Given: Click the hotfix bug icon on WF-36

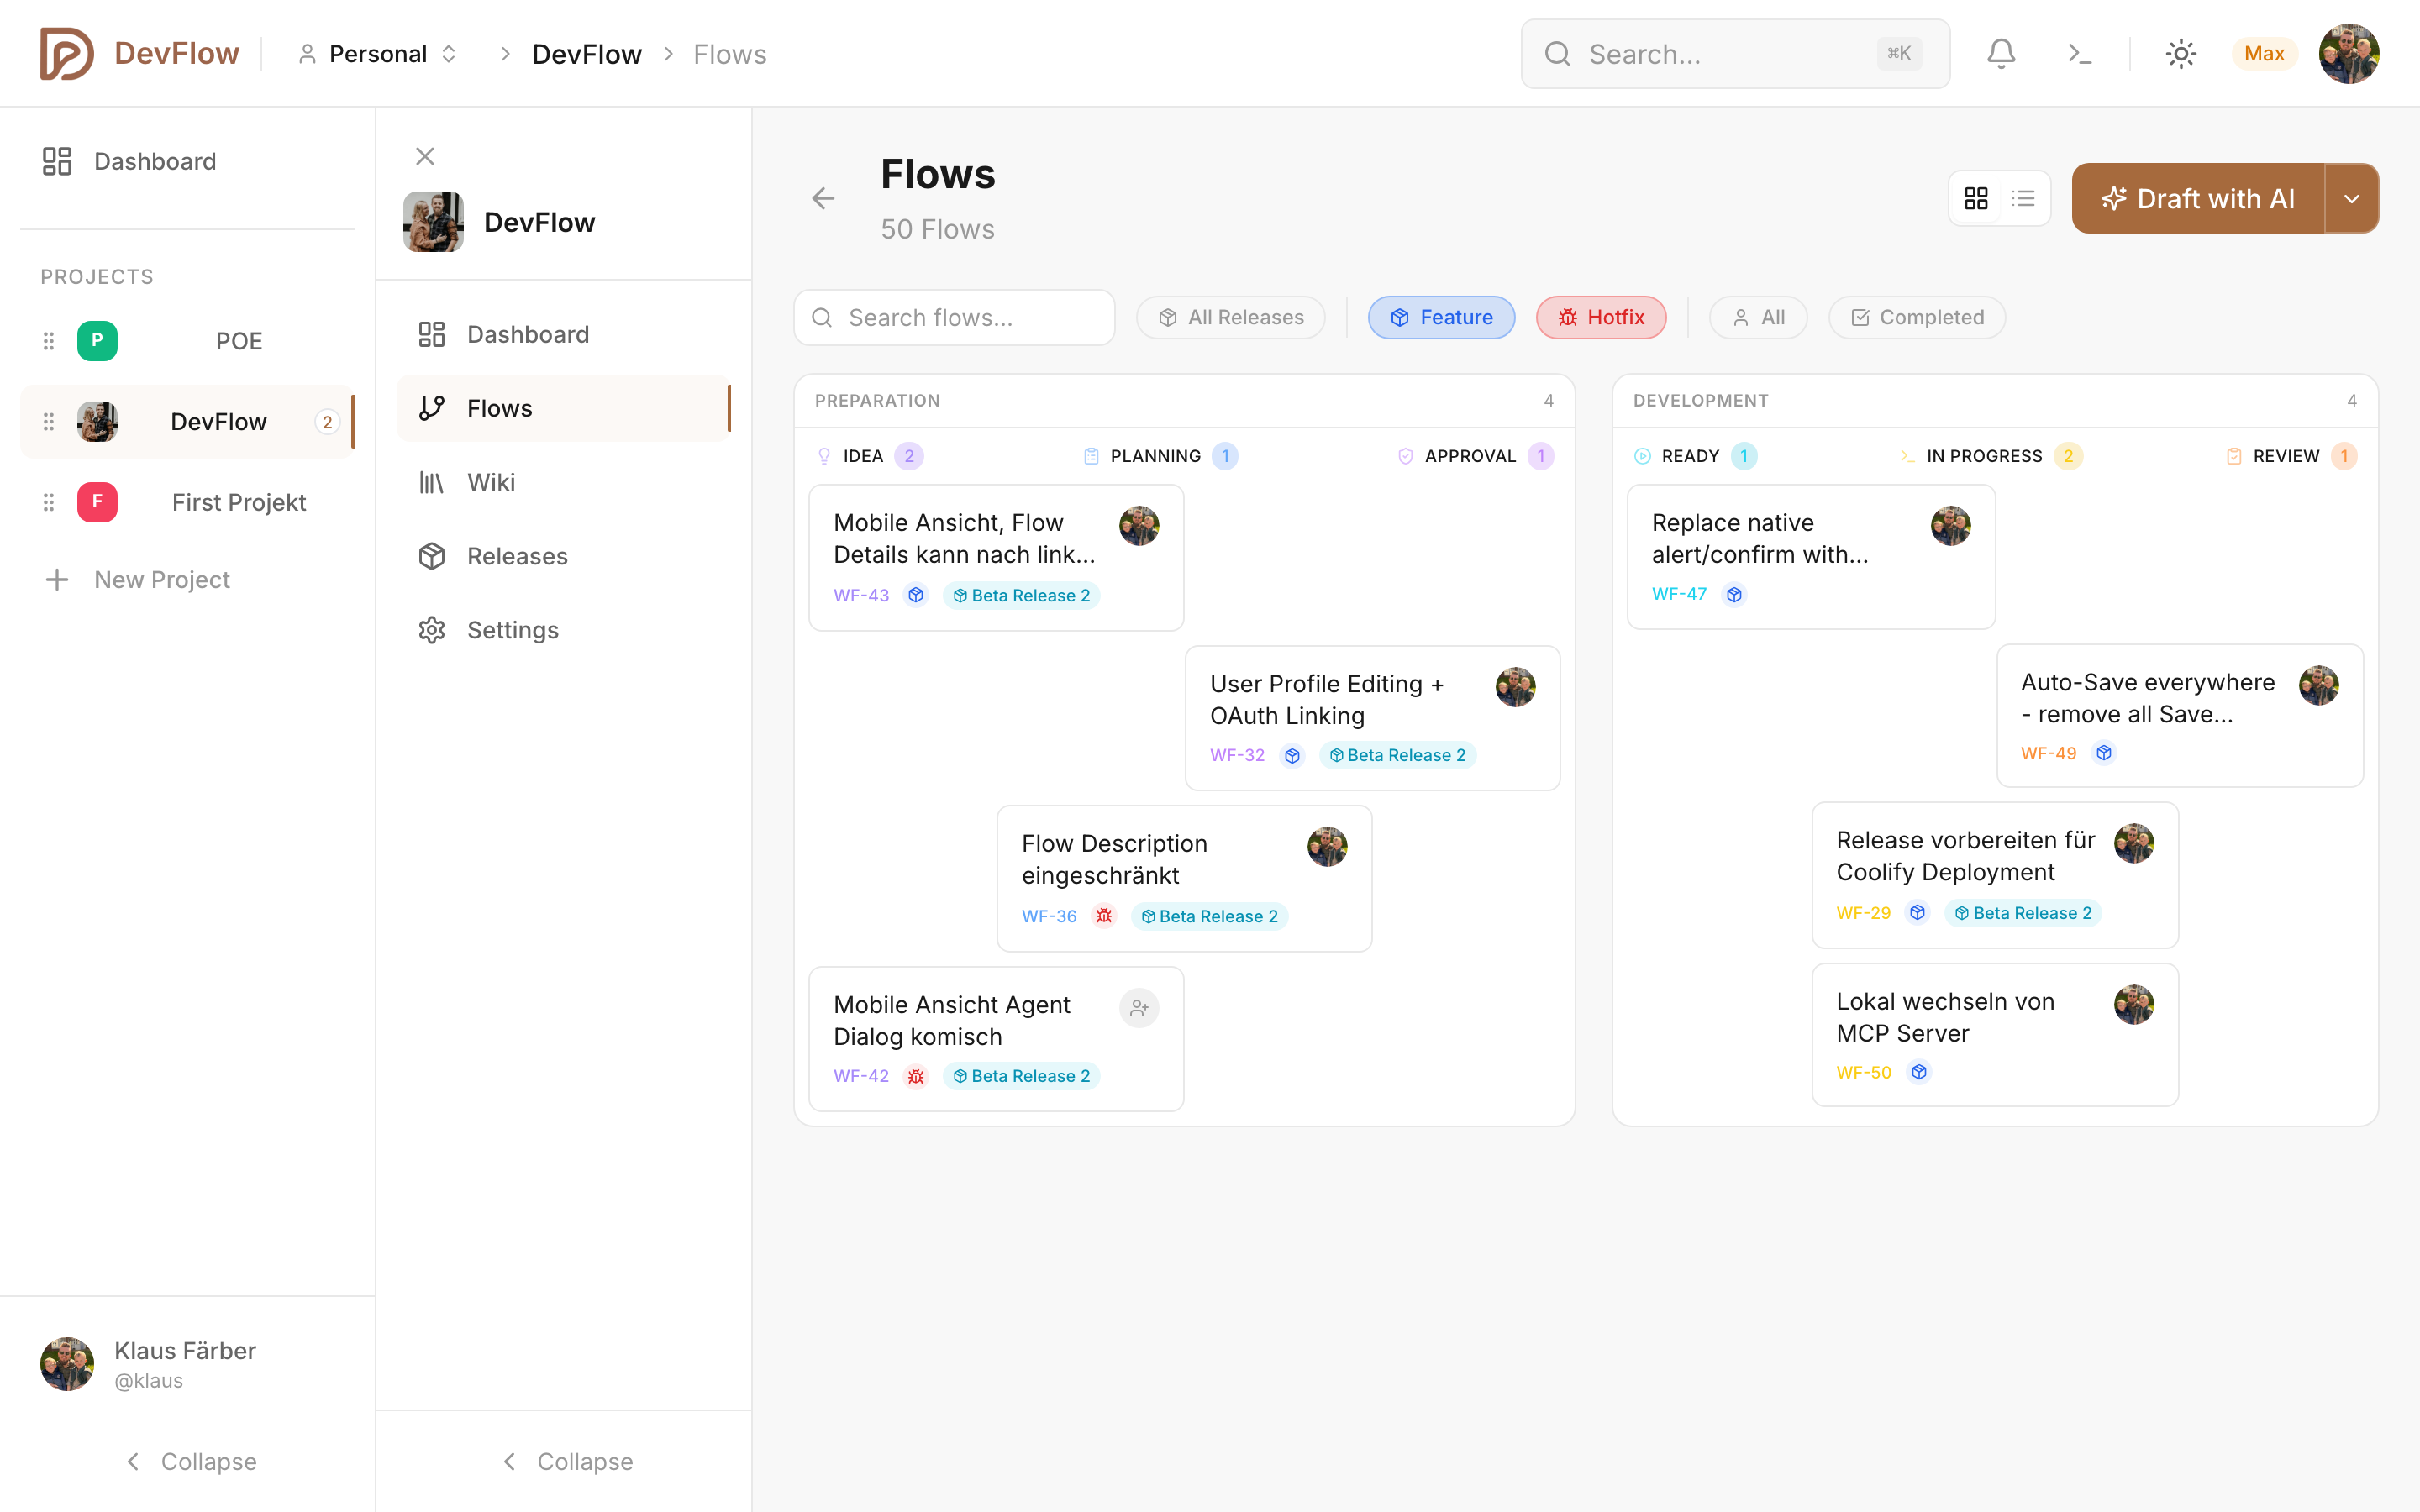Looking at the screenshot, I should pyautogui.click(x=1104, y=916).
